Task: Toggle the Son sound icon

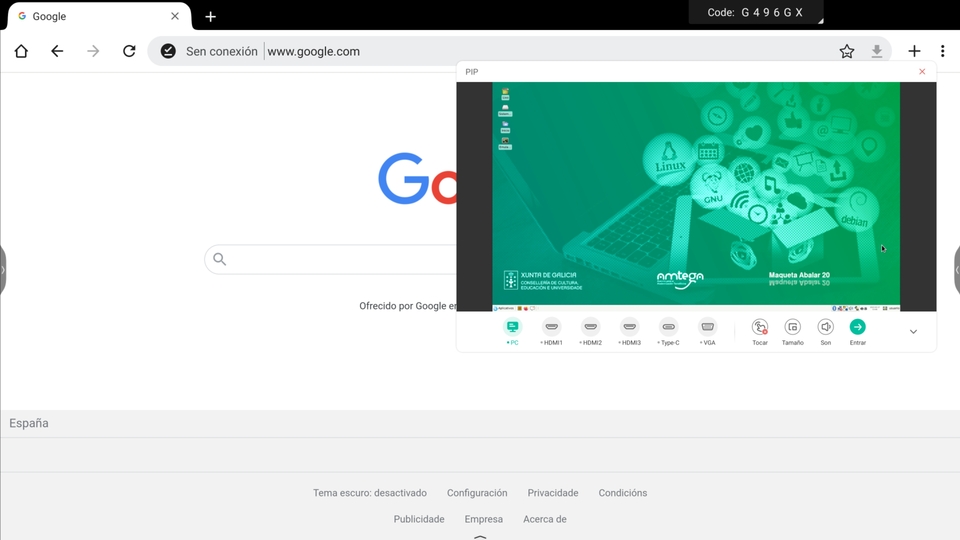Action: click(x=825, y=327)
